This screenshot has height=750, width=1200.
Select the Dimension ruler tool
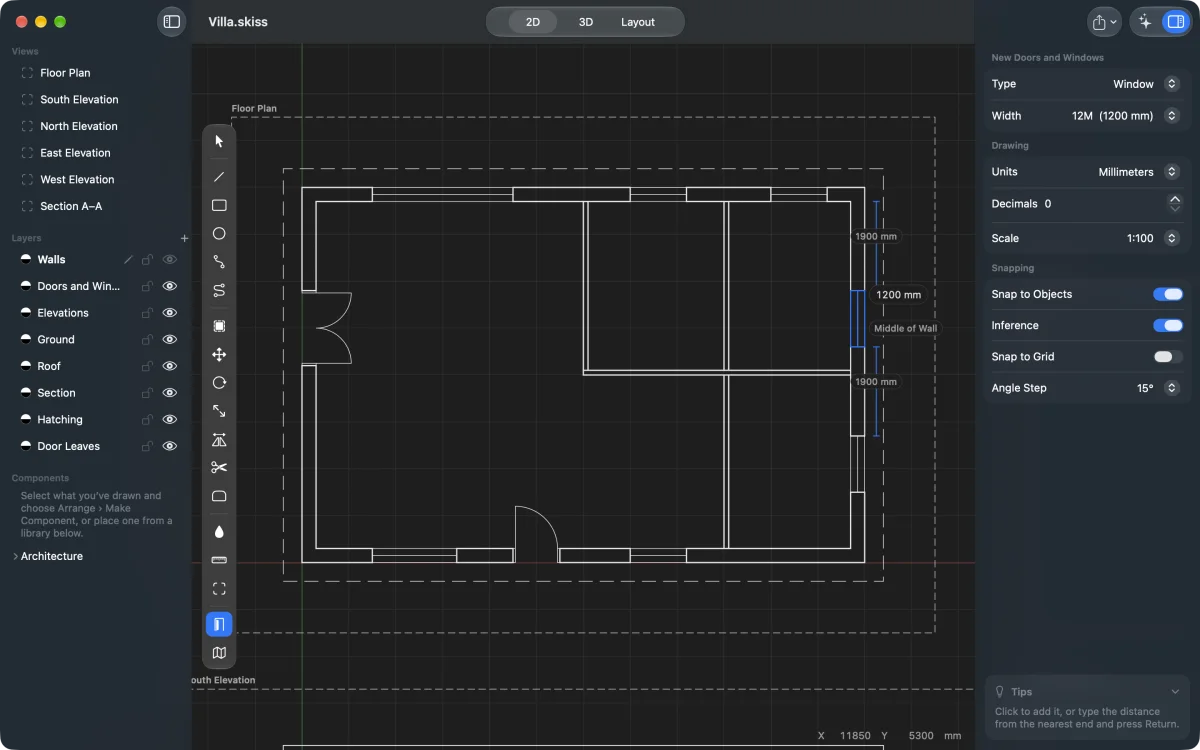219,560
